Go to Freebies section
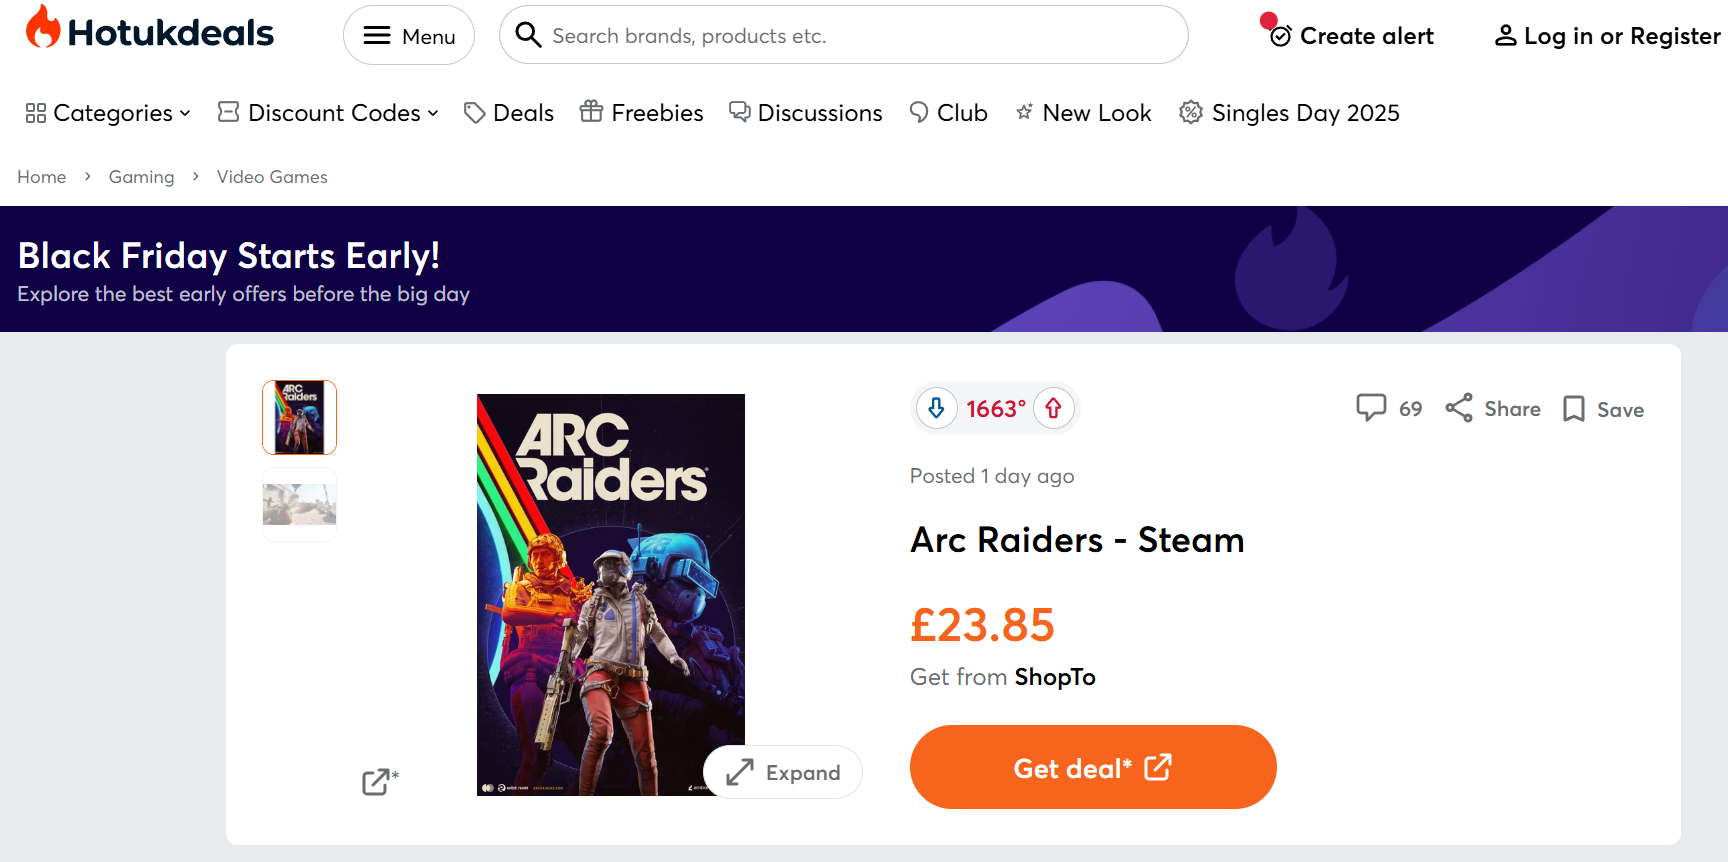This screenshot has width=1728, height=862. pyautogui.click(x=642, y=113)
